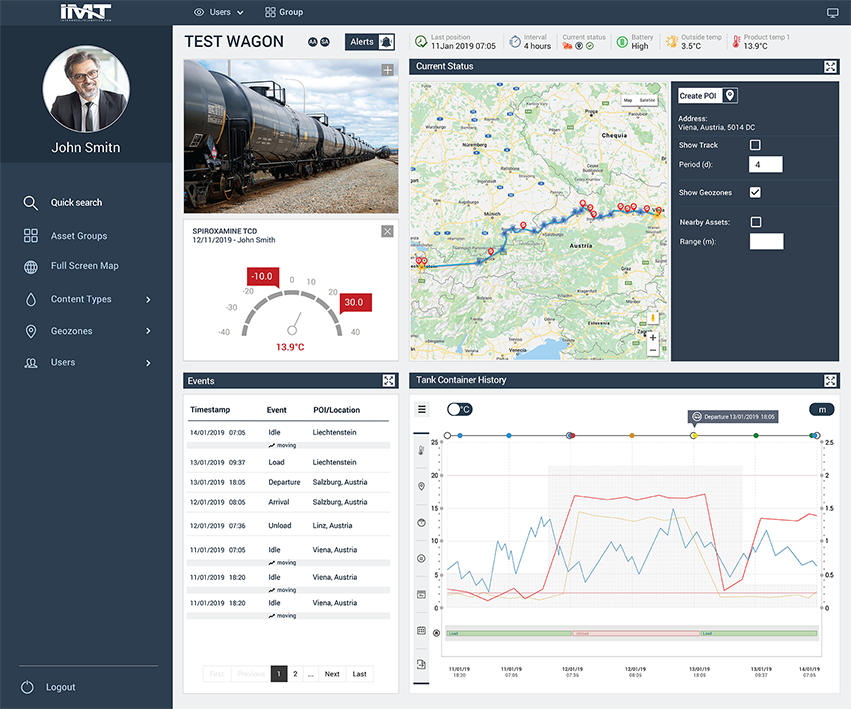Screen dimensions: 851x709
Task: Click the thermometer icon in chart sidebar
Action: [x=421, y=451]
